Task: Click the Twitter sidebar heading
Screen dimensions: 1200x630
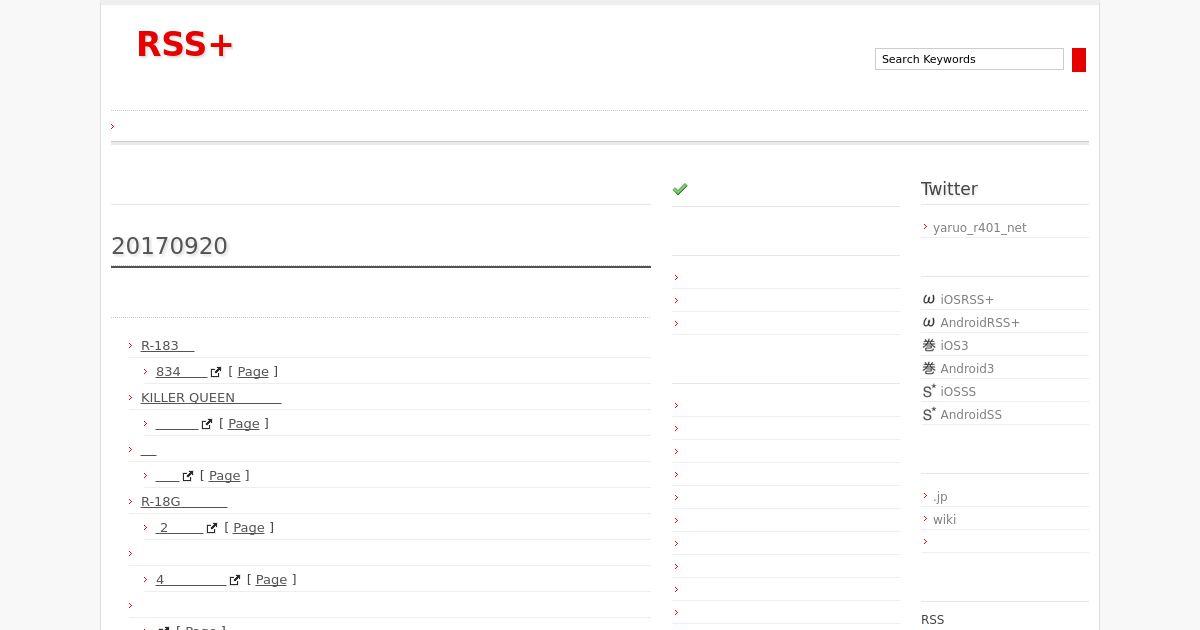Action: pos(949,189)
